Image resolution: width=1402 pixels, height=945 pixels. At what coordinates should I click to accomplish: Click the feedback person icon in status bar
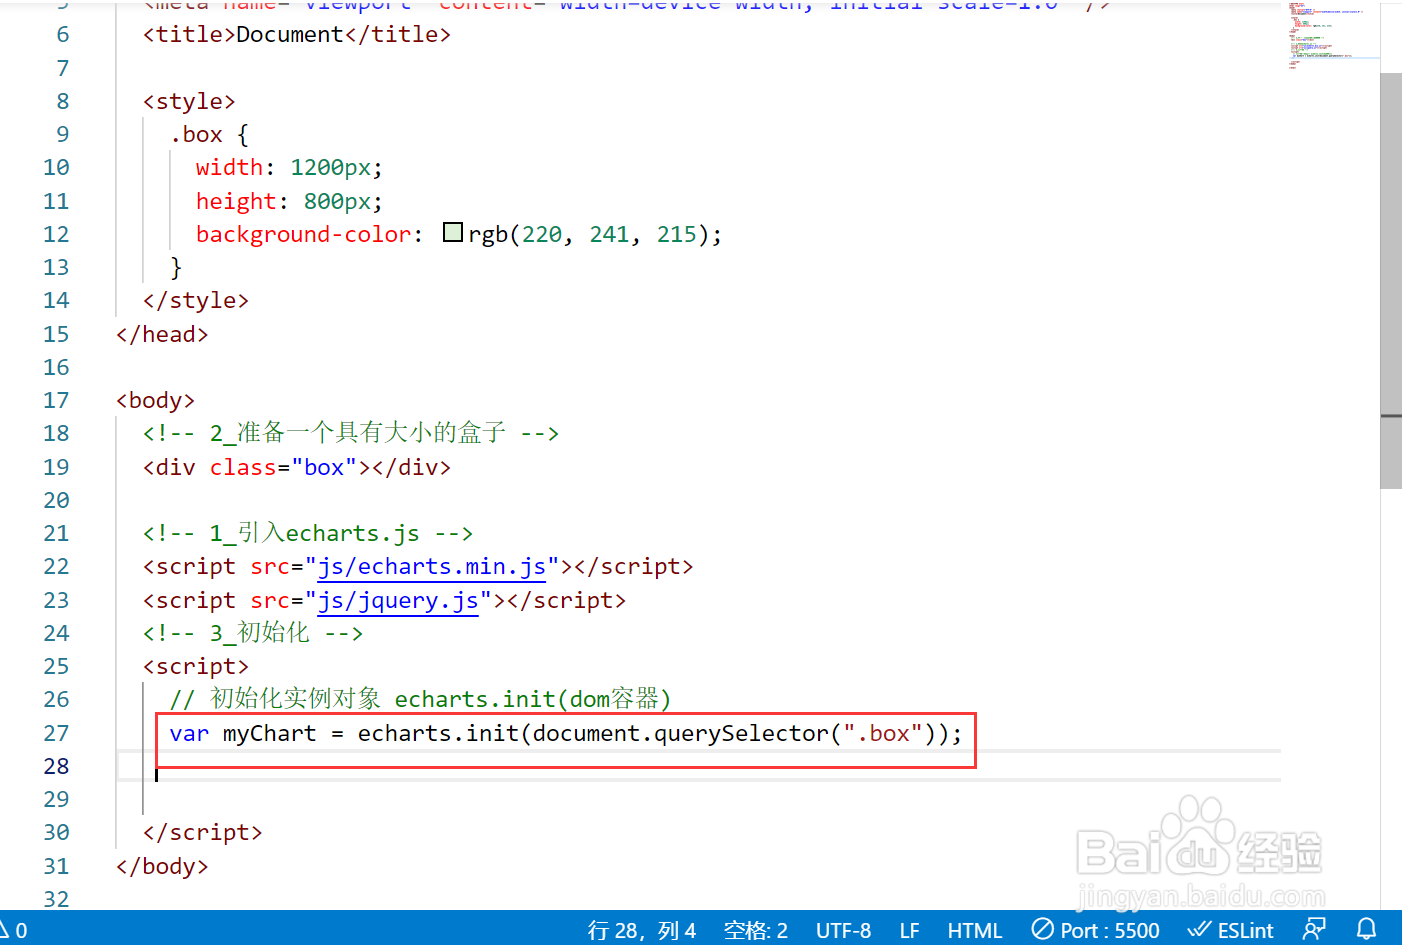[x=1314, y=929]
